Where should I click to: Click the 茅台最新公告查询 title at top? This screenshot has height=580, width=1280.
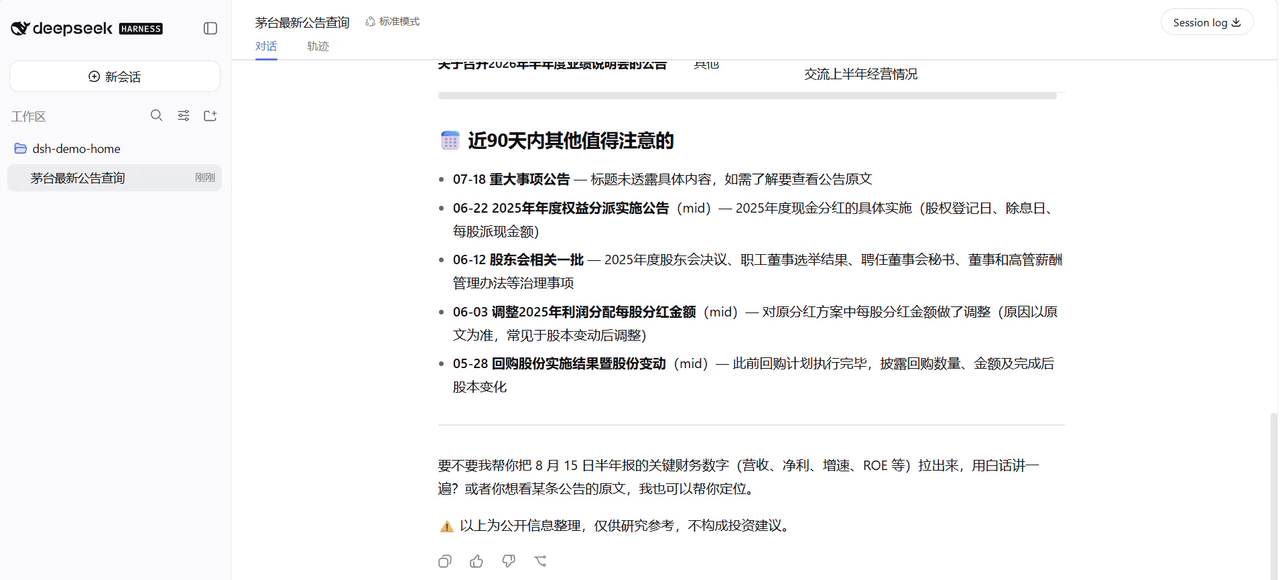[302, 22]
